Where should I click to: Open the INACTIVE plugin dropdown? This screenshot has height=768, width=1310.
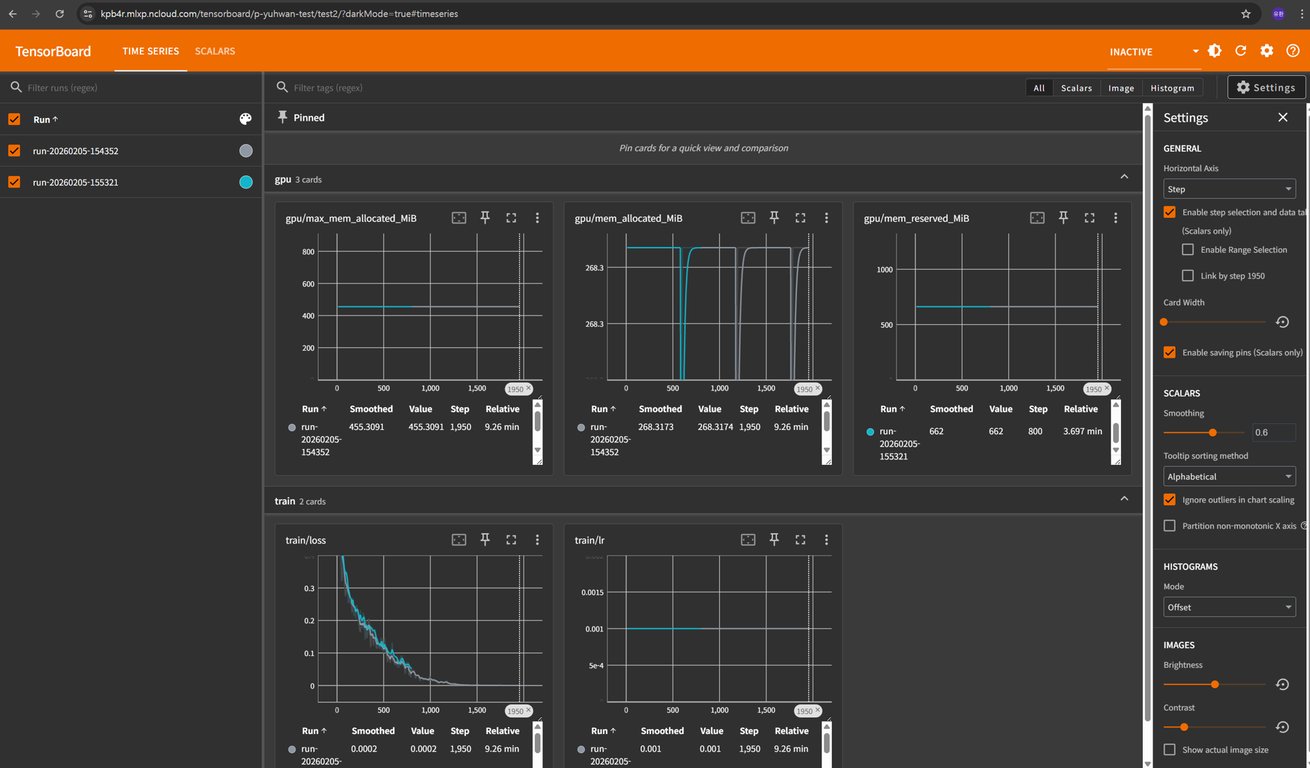[1154, 52]
